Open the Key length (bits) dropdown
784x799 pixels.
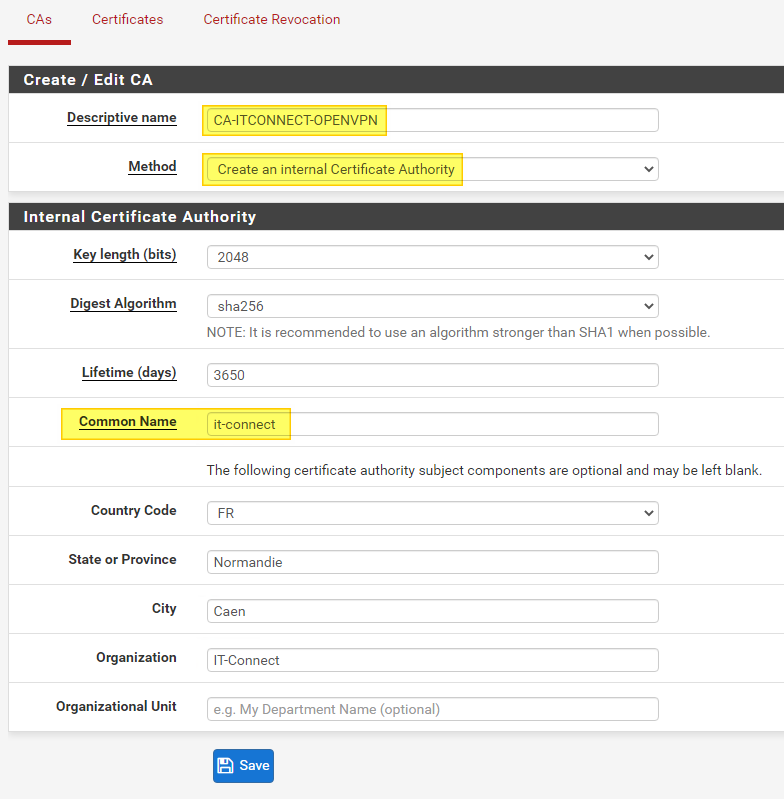tap(432, 257)
